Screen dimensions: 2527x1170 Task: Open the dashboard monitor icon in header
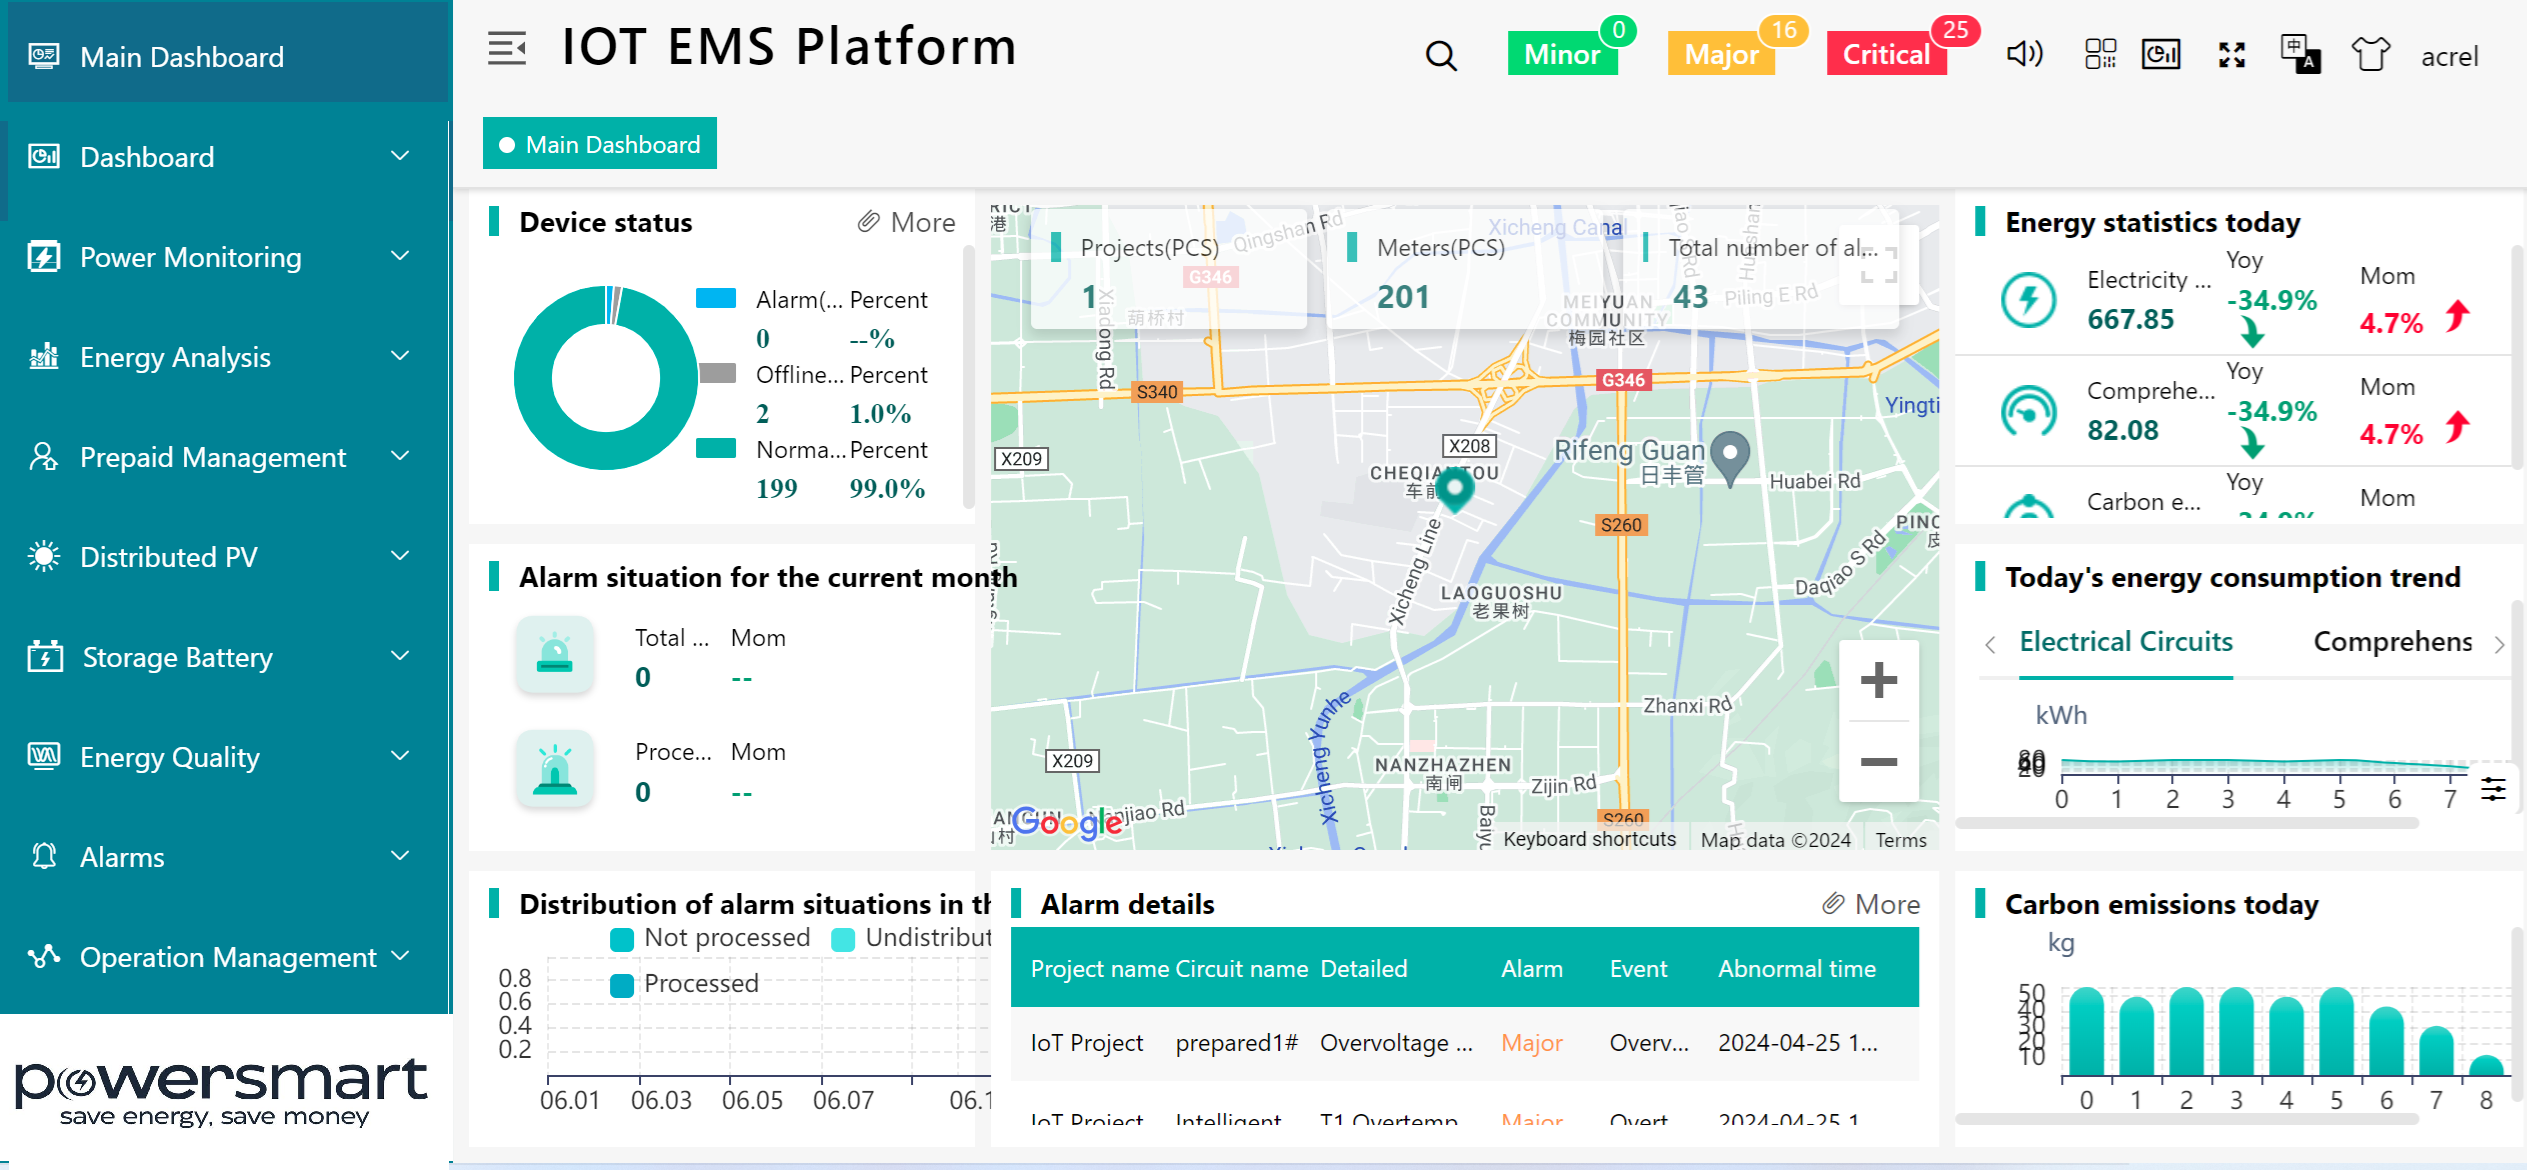click(x=2161, y=54)
